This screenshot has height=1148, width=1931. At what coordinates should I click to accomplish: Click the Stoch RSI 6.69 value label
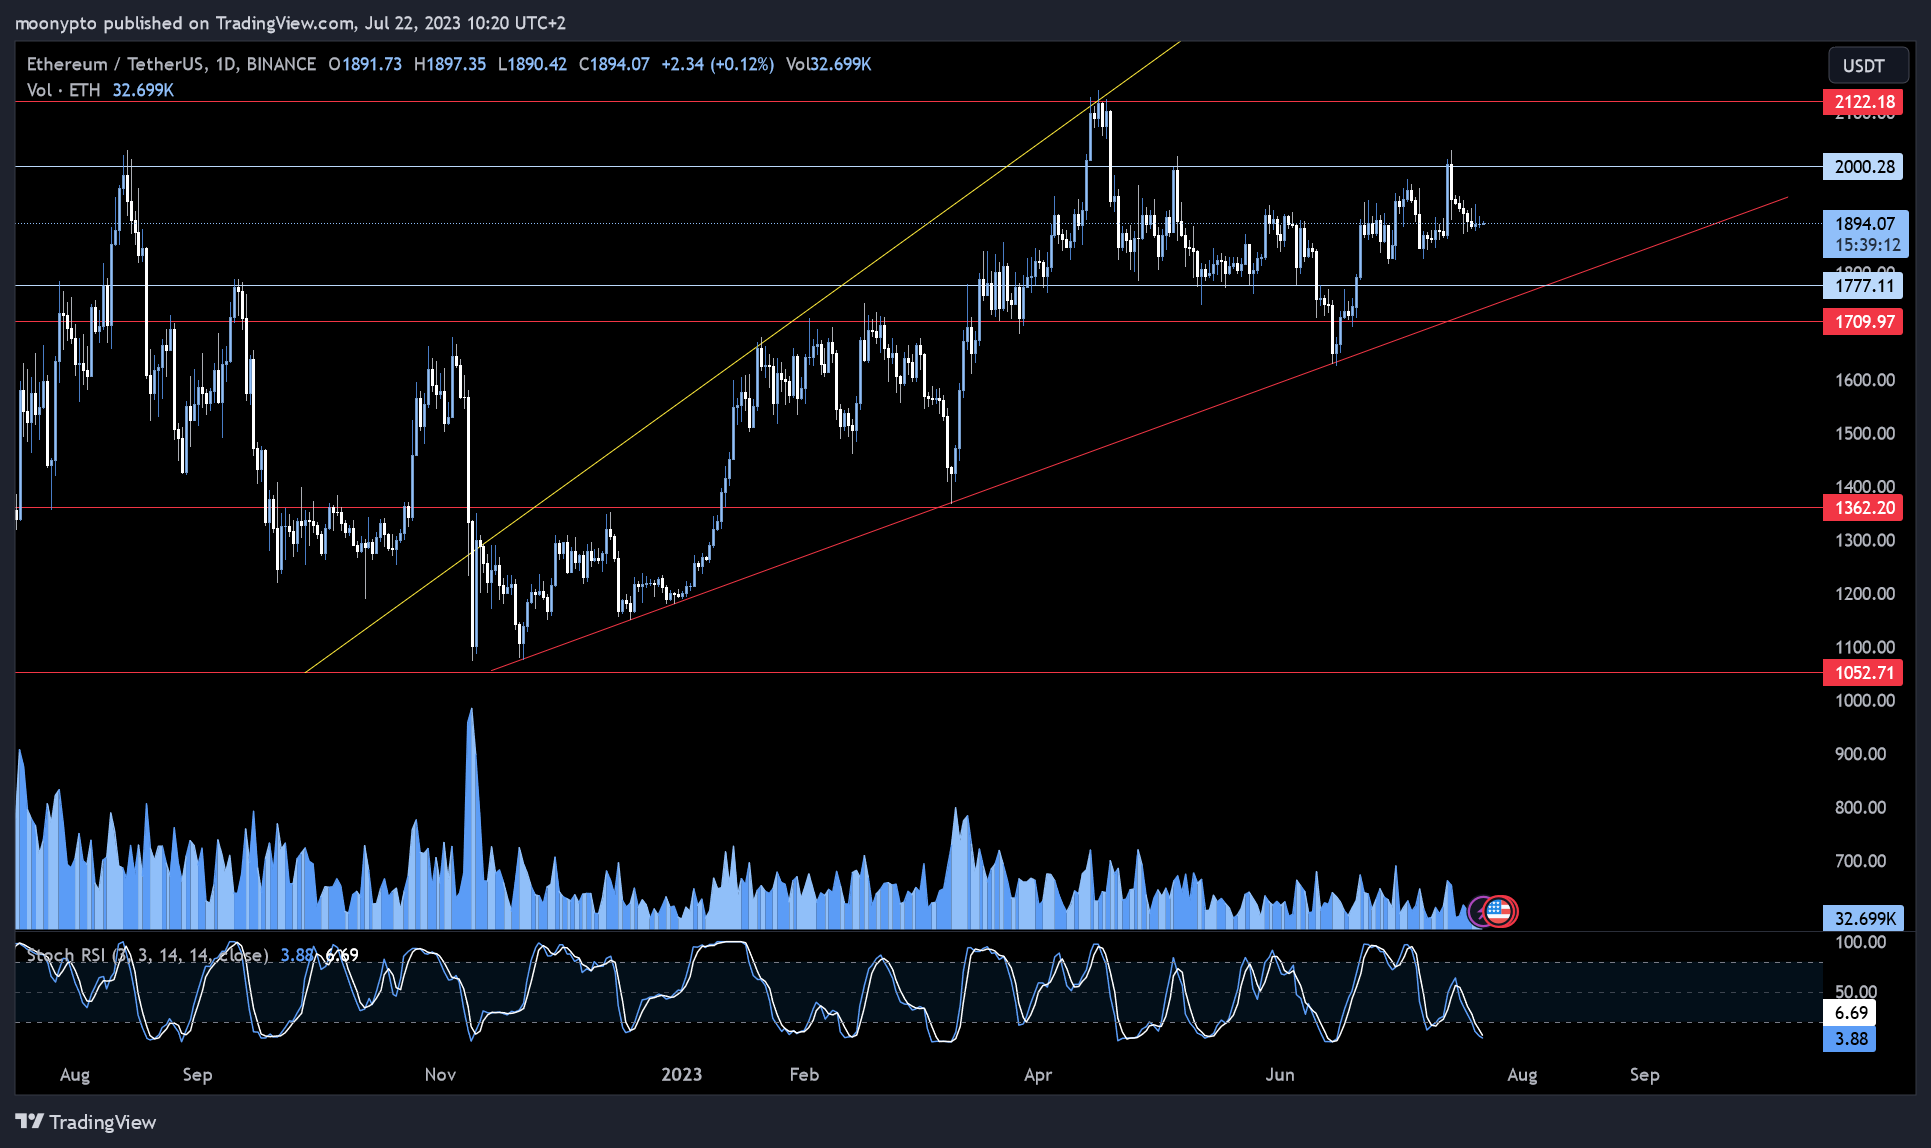(x=1851, y=1013)
